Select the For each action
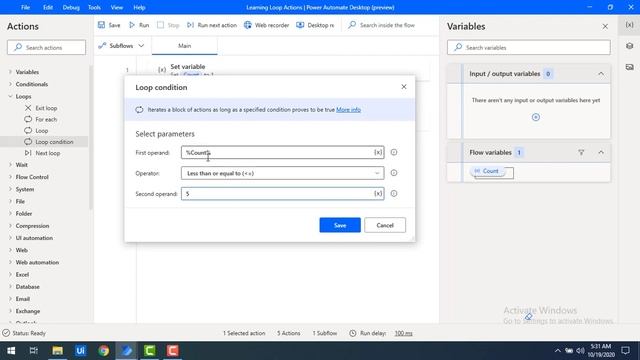 (x=46, y=119)
